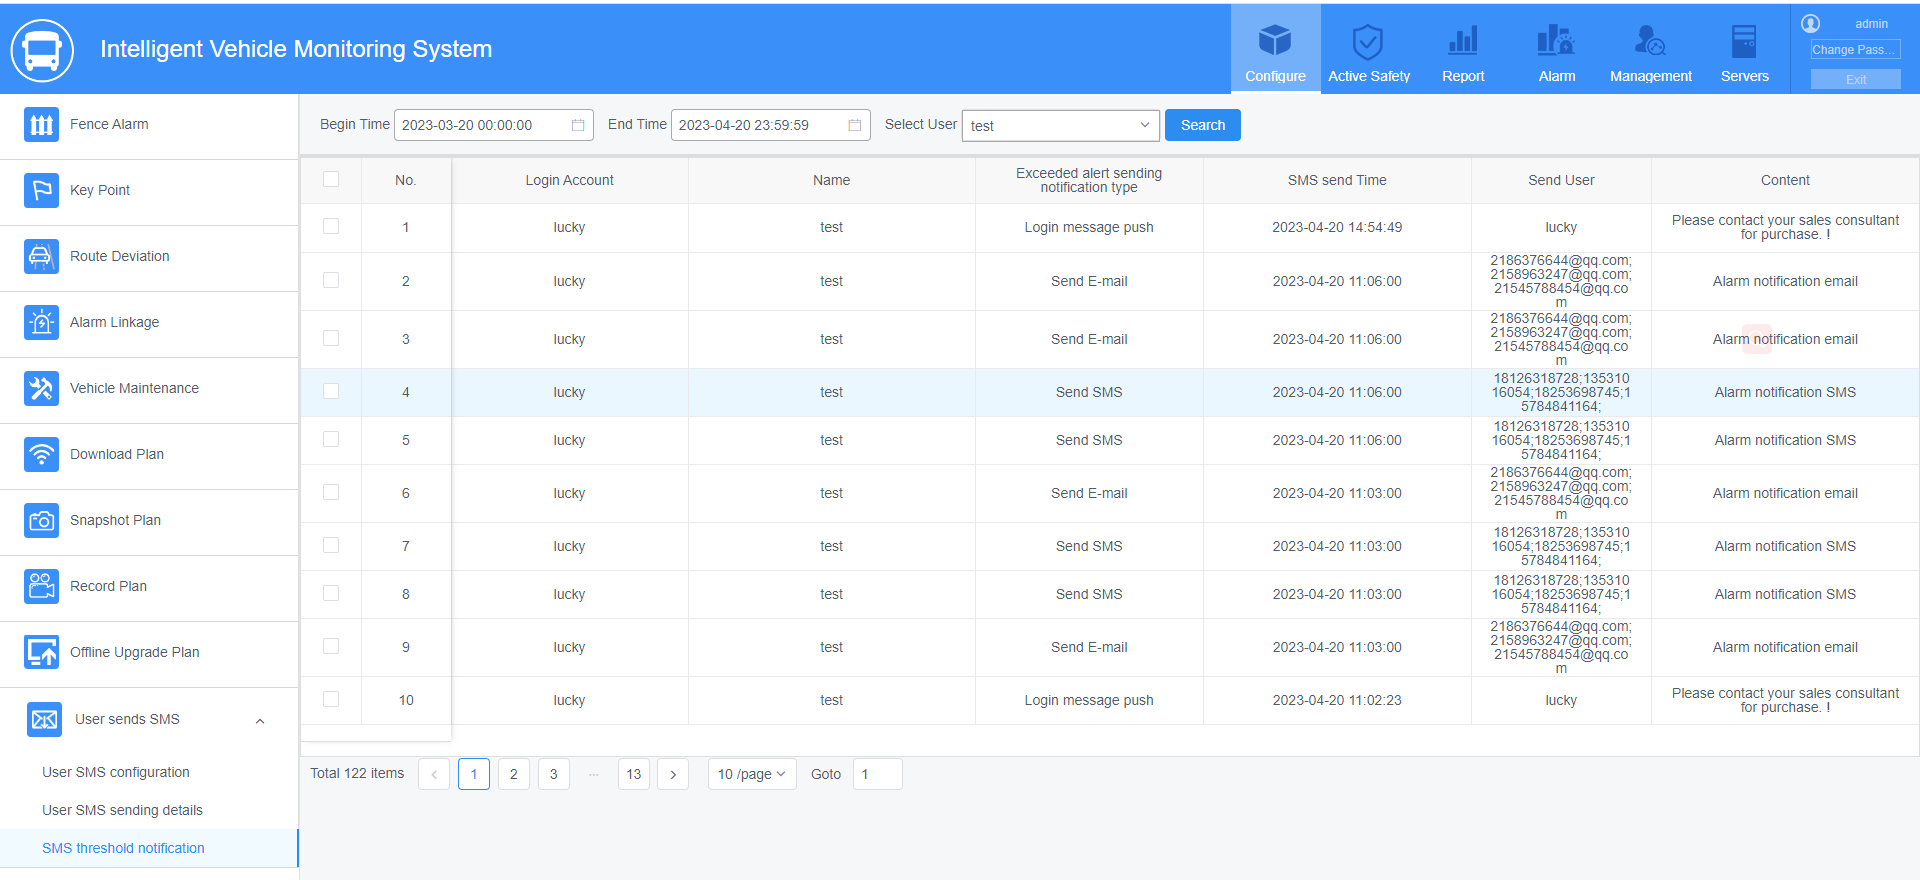1920x880 pixels.
Task: Click the Exit button
Action: coord(1855,79)
